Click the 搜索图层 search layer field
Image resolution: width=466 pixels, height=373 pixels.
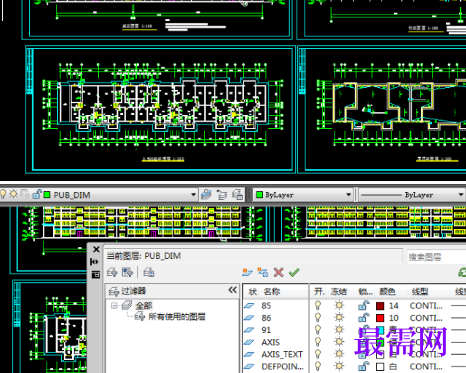click(436, 257)
